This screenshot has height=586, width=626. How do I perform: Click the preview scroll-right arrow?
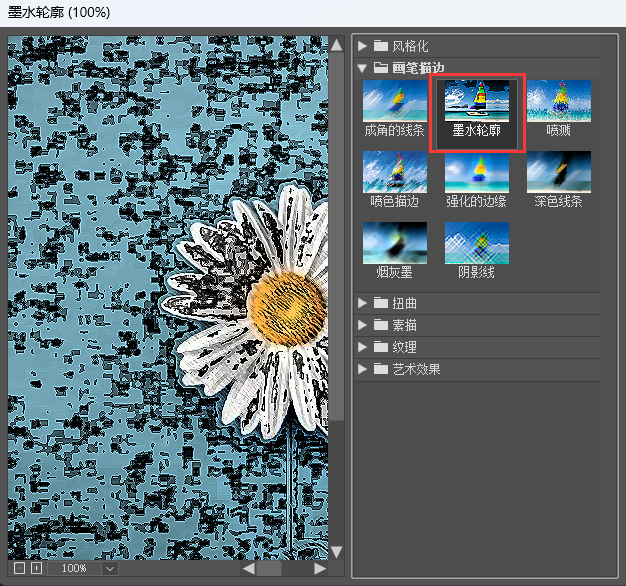point(320,568)
